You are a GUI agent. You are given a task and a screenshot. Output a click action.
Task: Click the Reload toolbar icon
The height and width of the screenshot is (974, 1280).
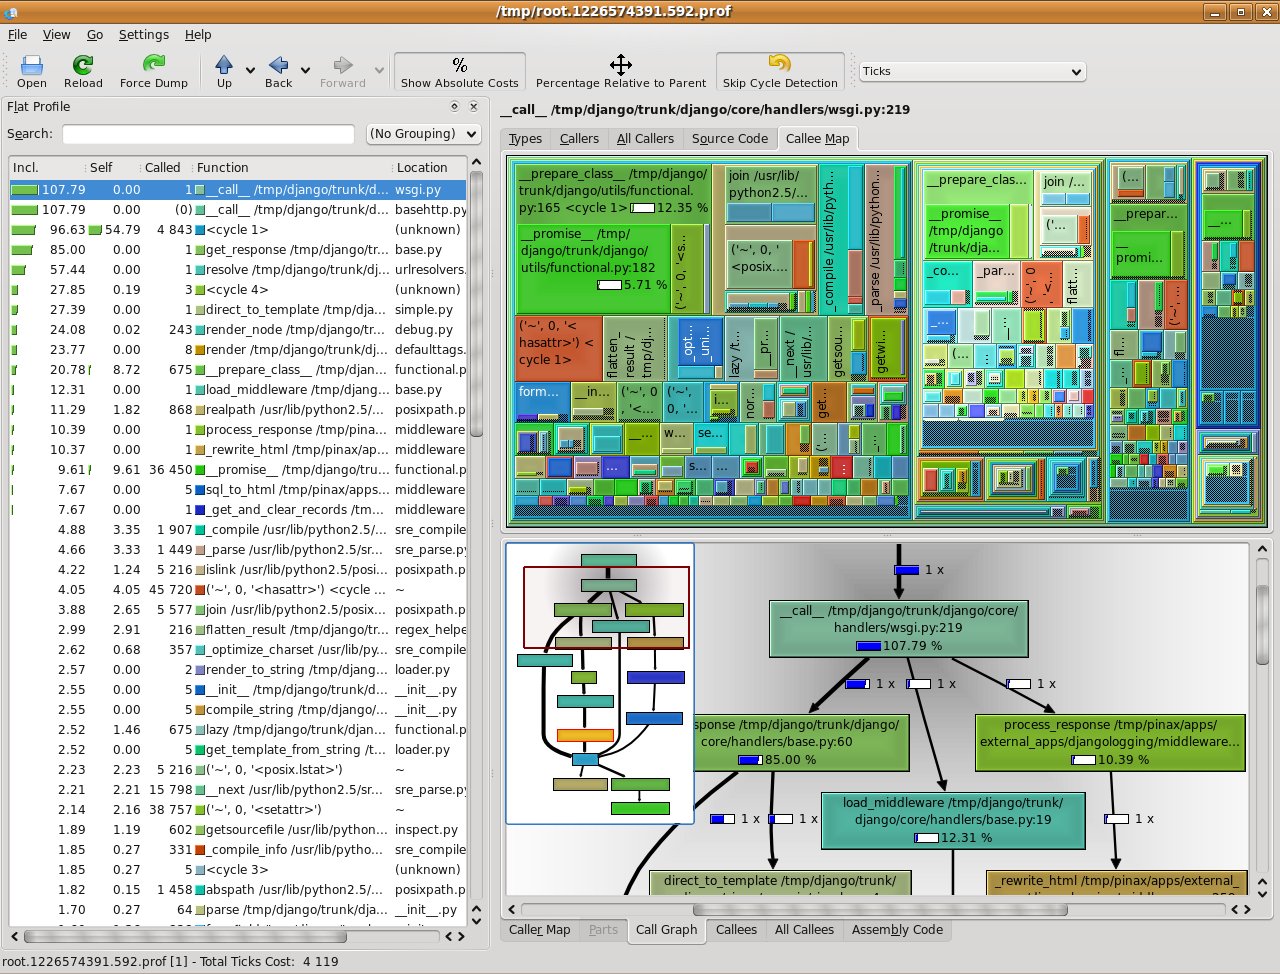[83, 71]
